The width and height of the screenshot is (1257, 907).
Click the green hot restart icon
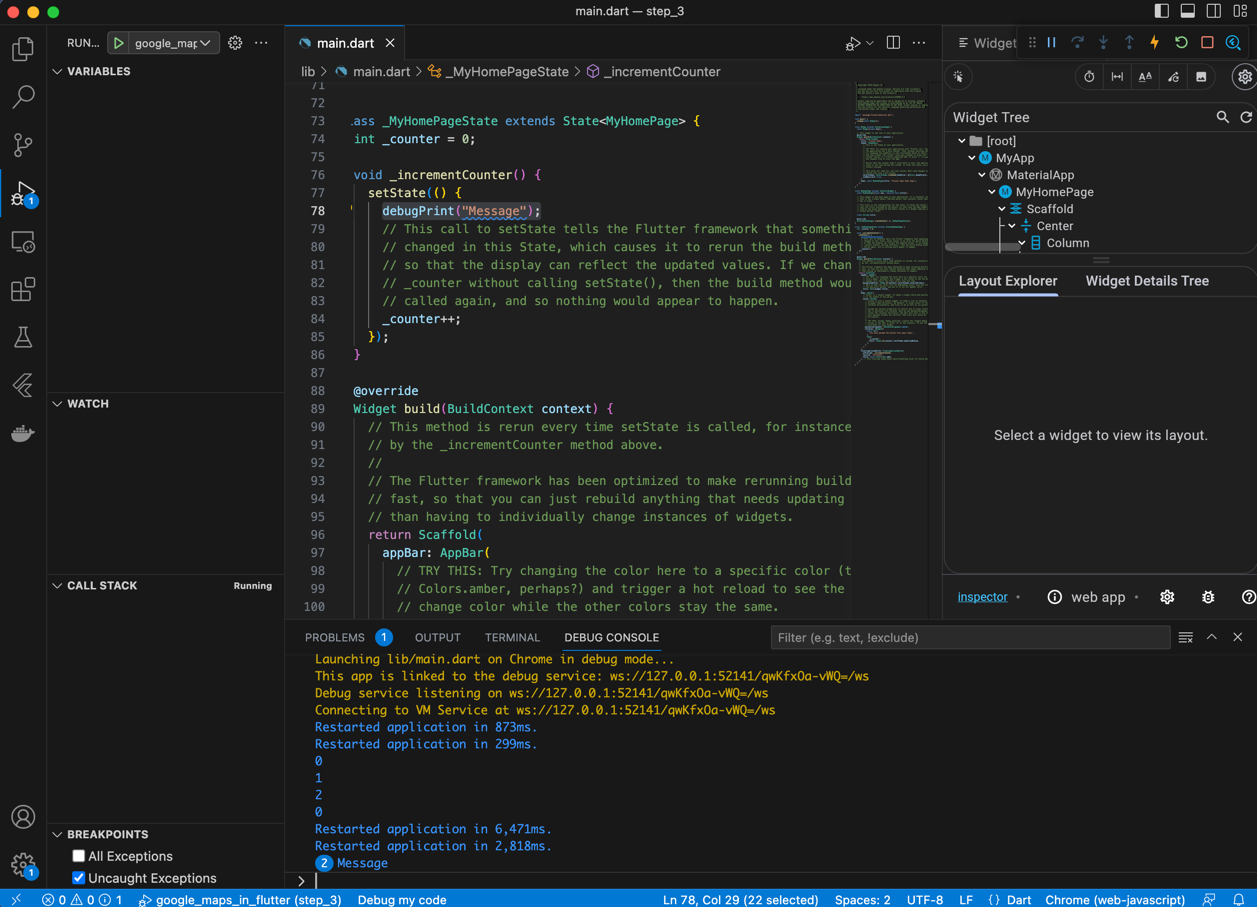1181,43
